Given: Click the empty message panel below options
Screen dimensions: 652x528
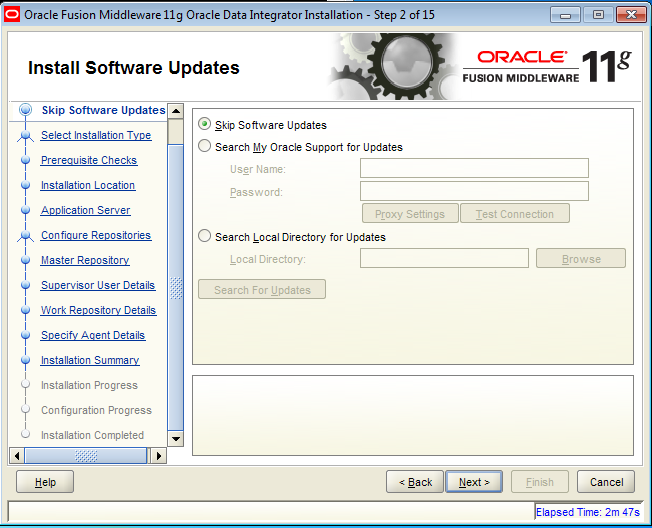Looking at the screenshot, I should tap(413, 415).
